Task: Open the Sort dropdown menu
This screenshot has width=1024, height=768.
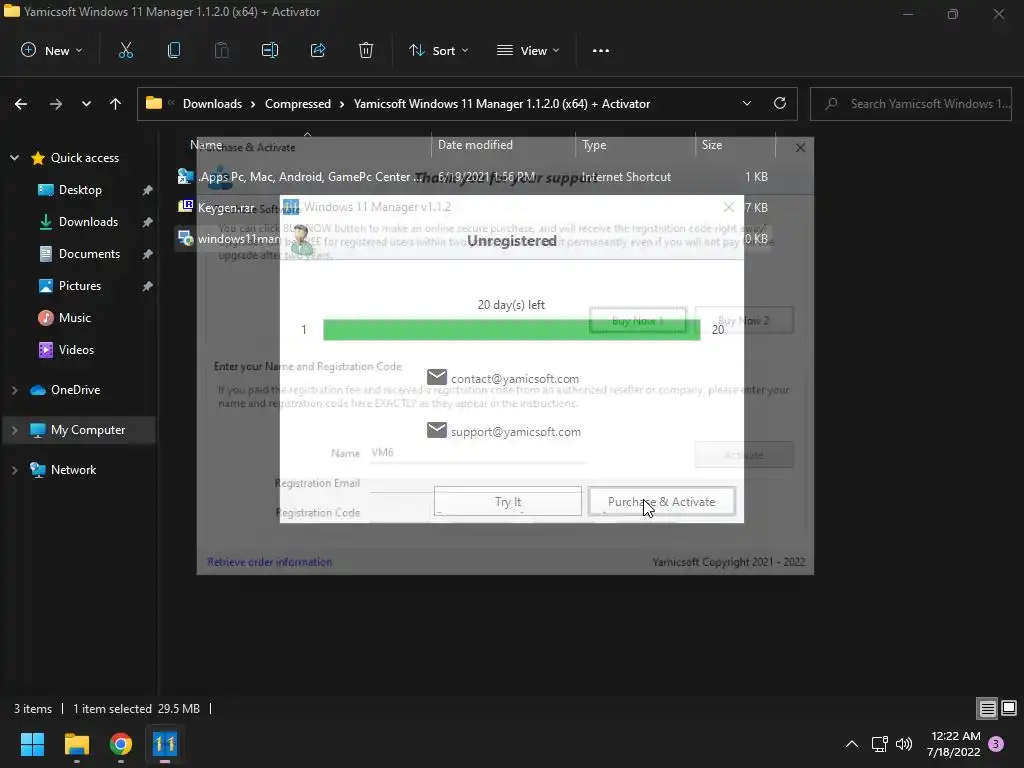Action: pyautogui.click(x=438, y=50)
